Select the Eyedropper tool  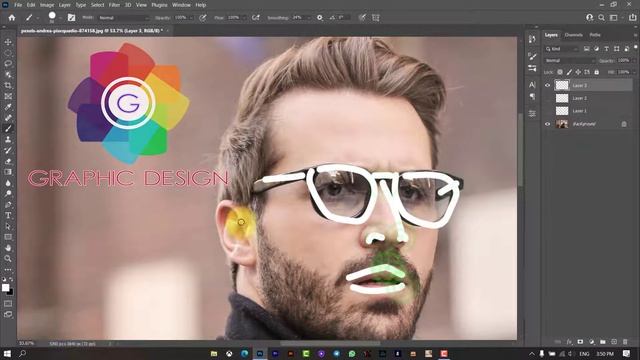pyautogui.click(x=8, y=107)
